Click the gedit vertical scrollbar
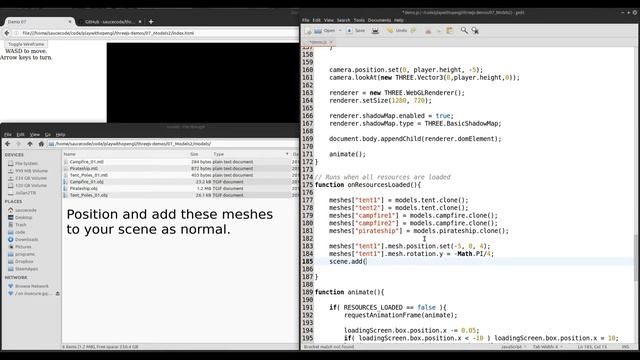The height and width of the screenshot is (360, 640). click(x=636, y=258)
